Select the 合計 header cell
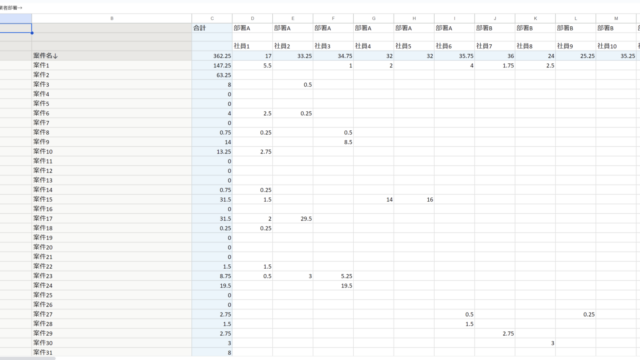This screenshot has height=360, width=640. coord(212,28)
